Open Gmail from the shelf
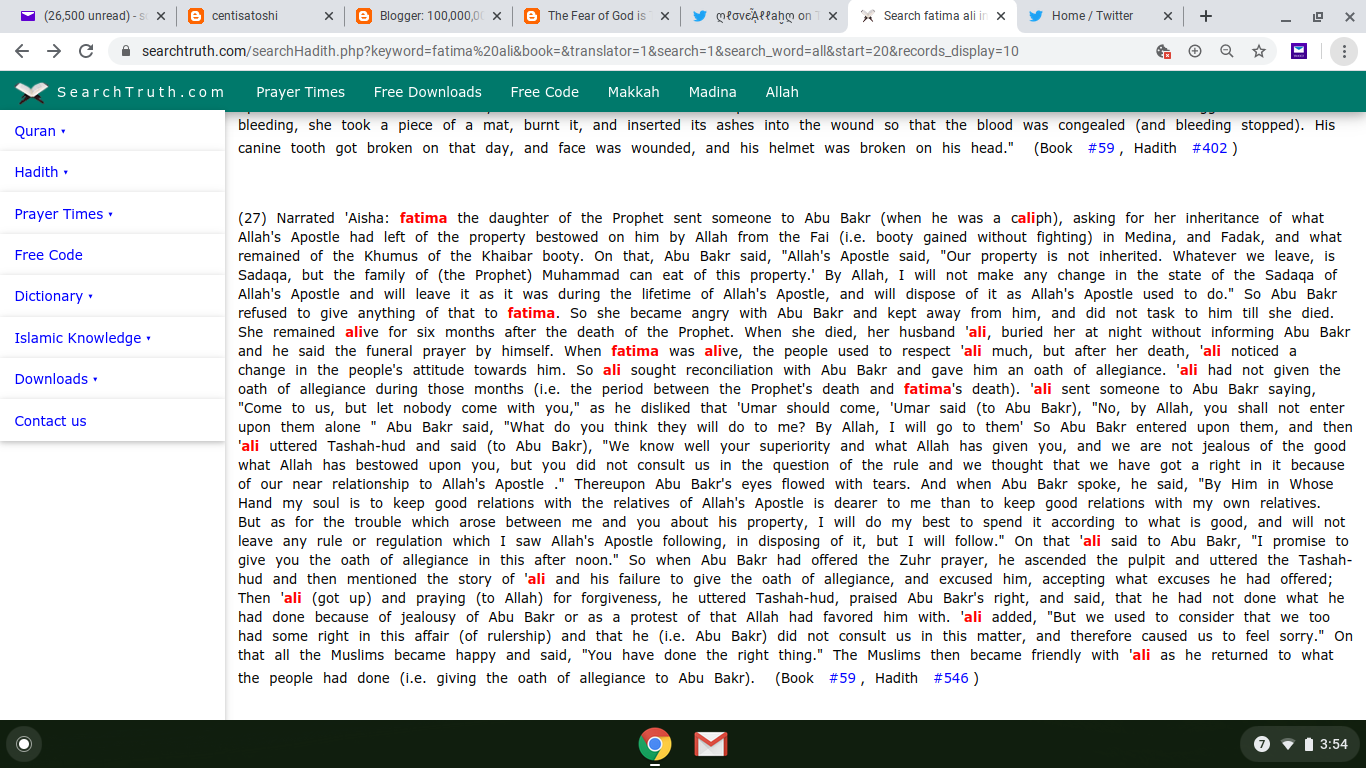The image size is (1366, 768). coord(711,744)
